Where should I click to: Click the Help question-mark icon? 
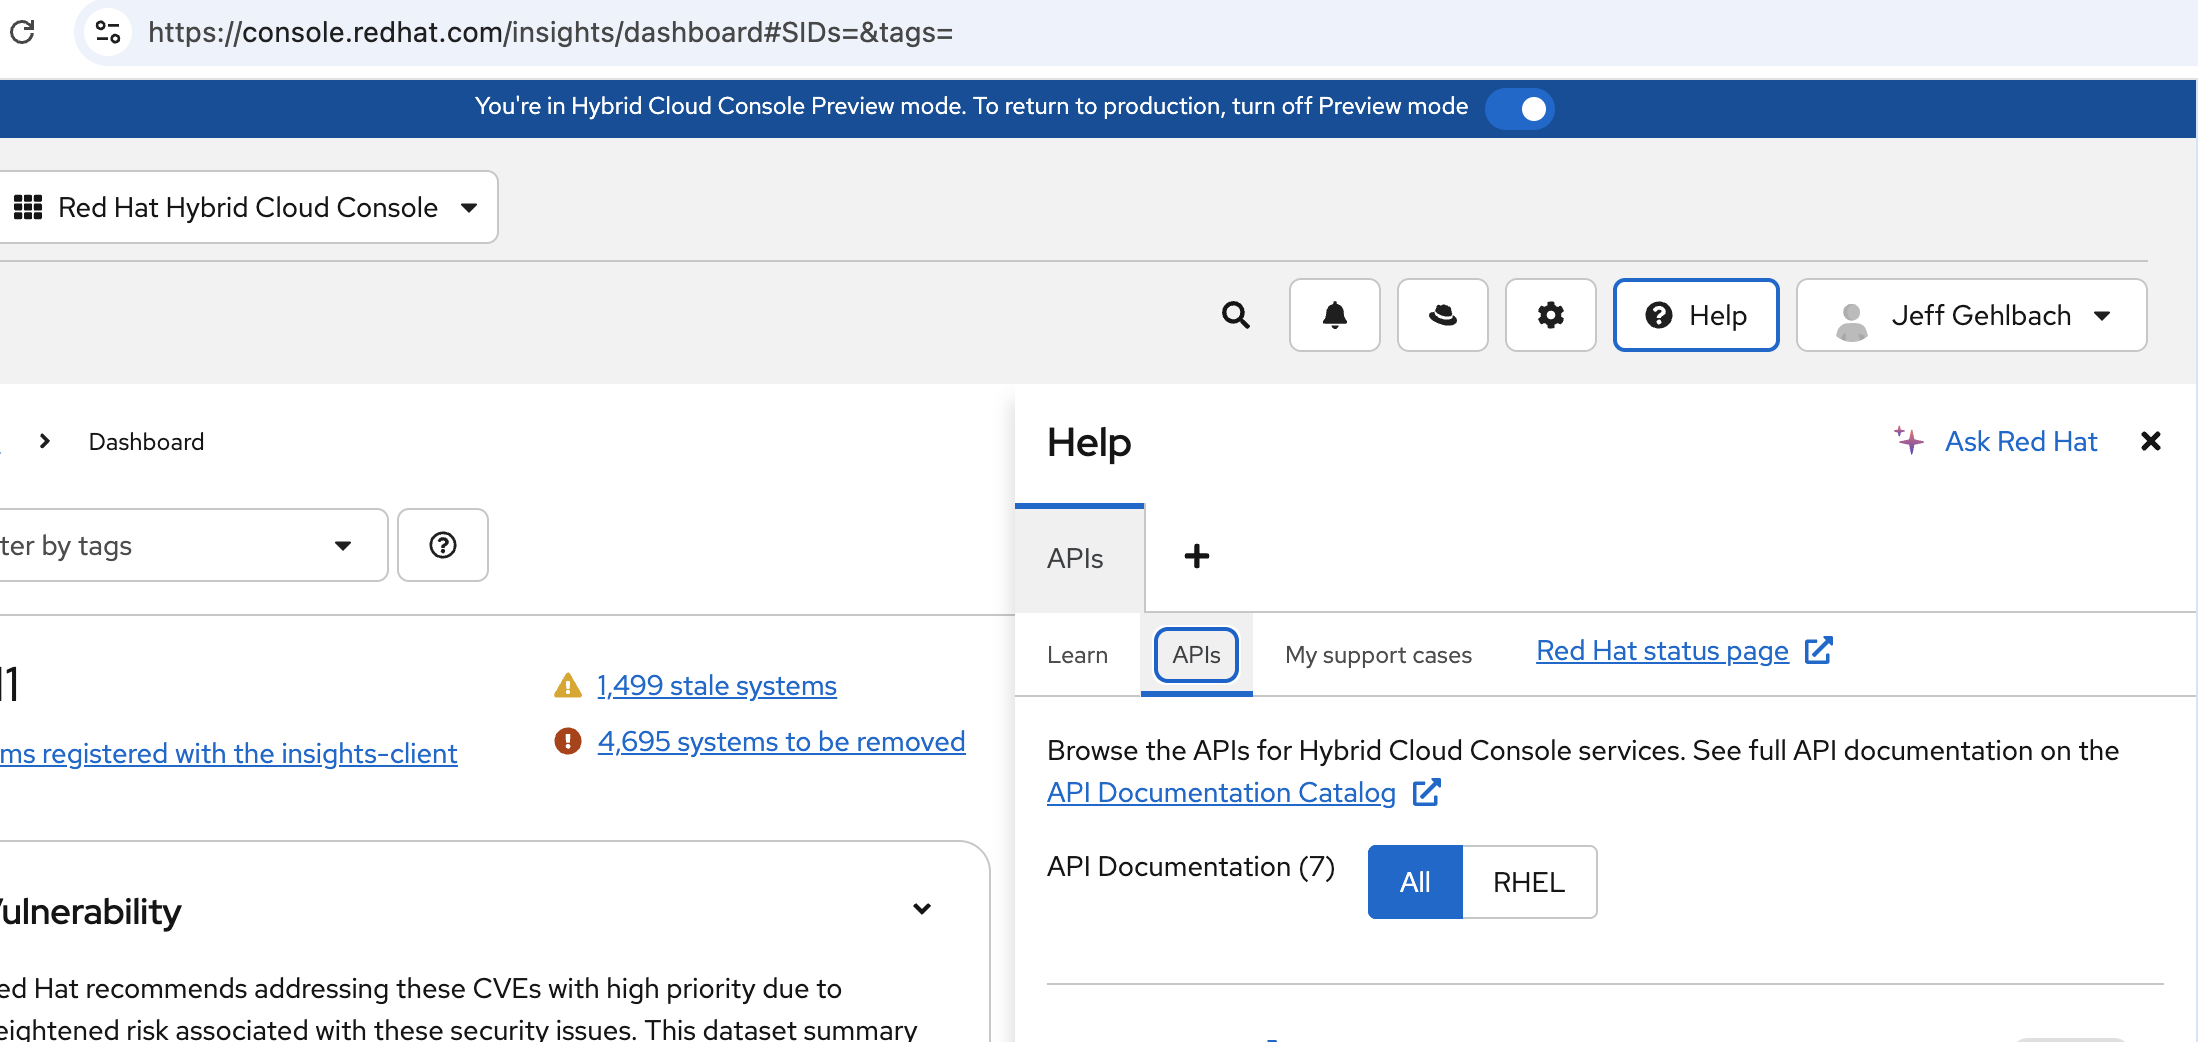pos(1659,315)
